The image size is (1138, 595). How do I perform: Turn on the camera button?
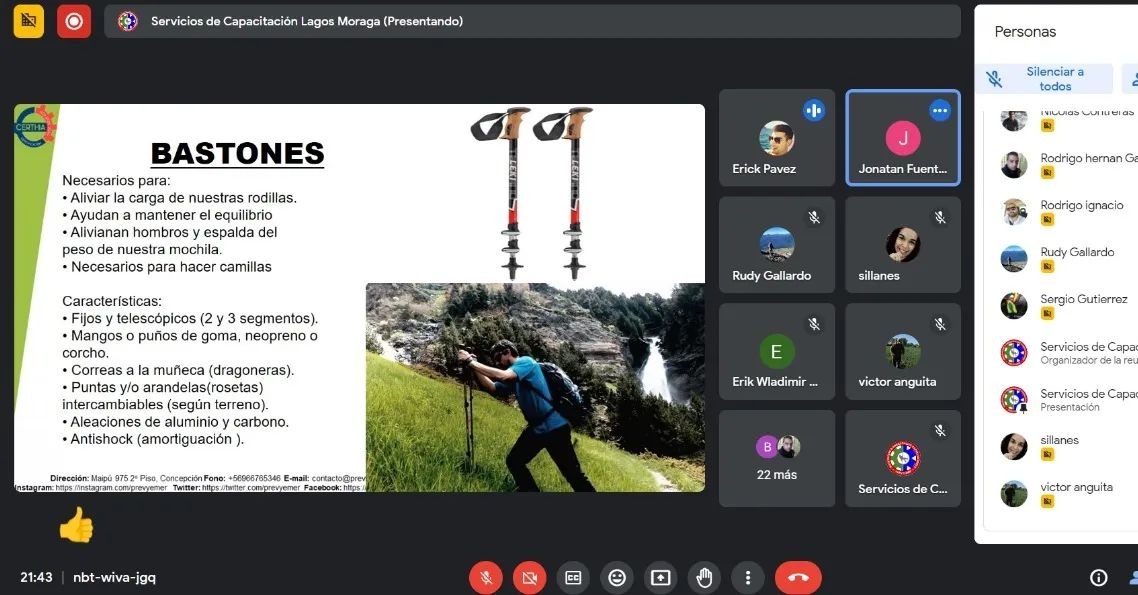click(x=529, y=577)
